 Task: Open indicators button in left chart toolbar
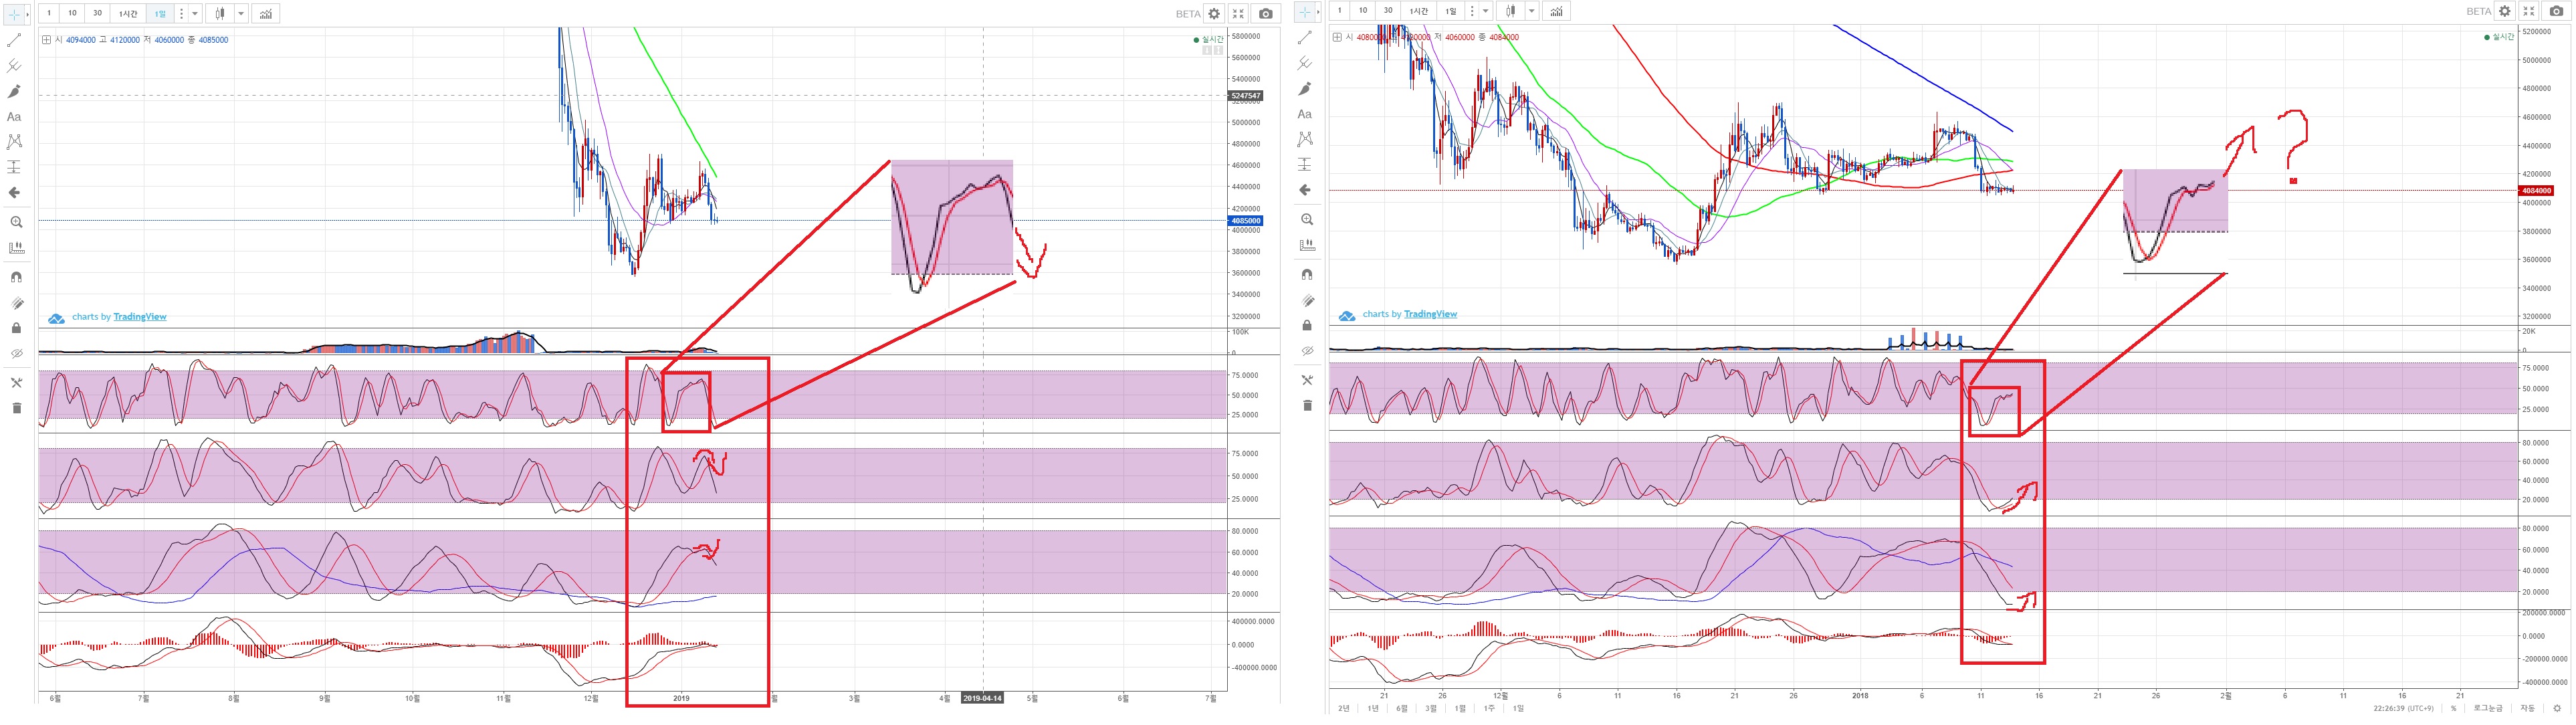(x=265, y=14)
